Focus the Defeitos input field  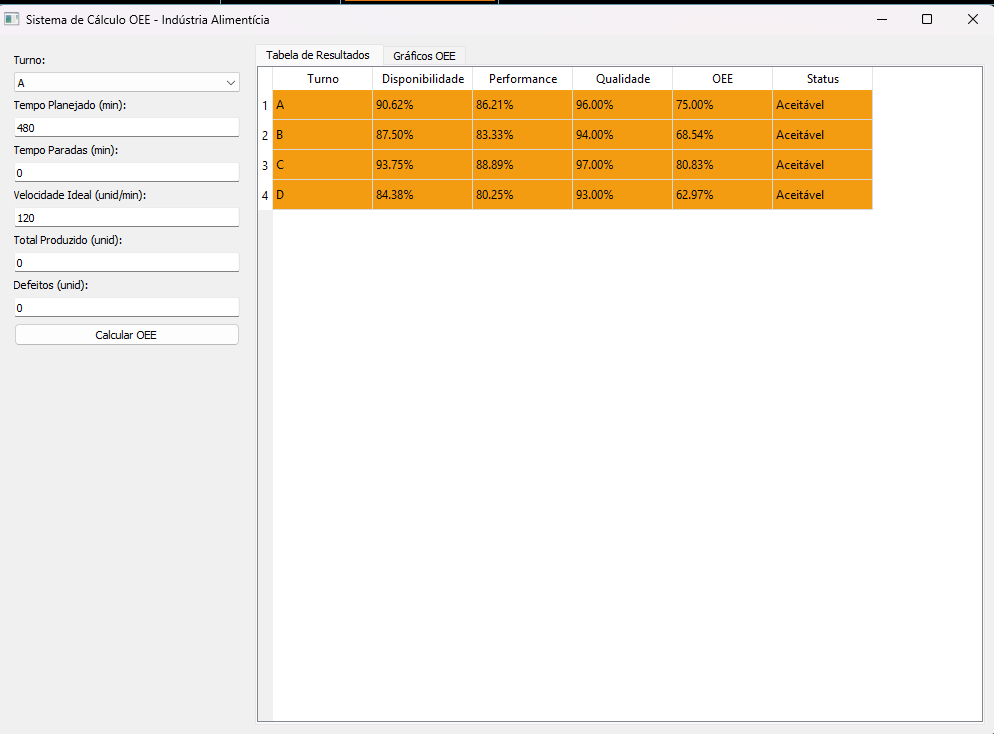[127, 307]
